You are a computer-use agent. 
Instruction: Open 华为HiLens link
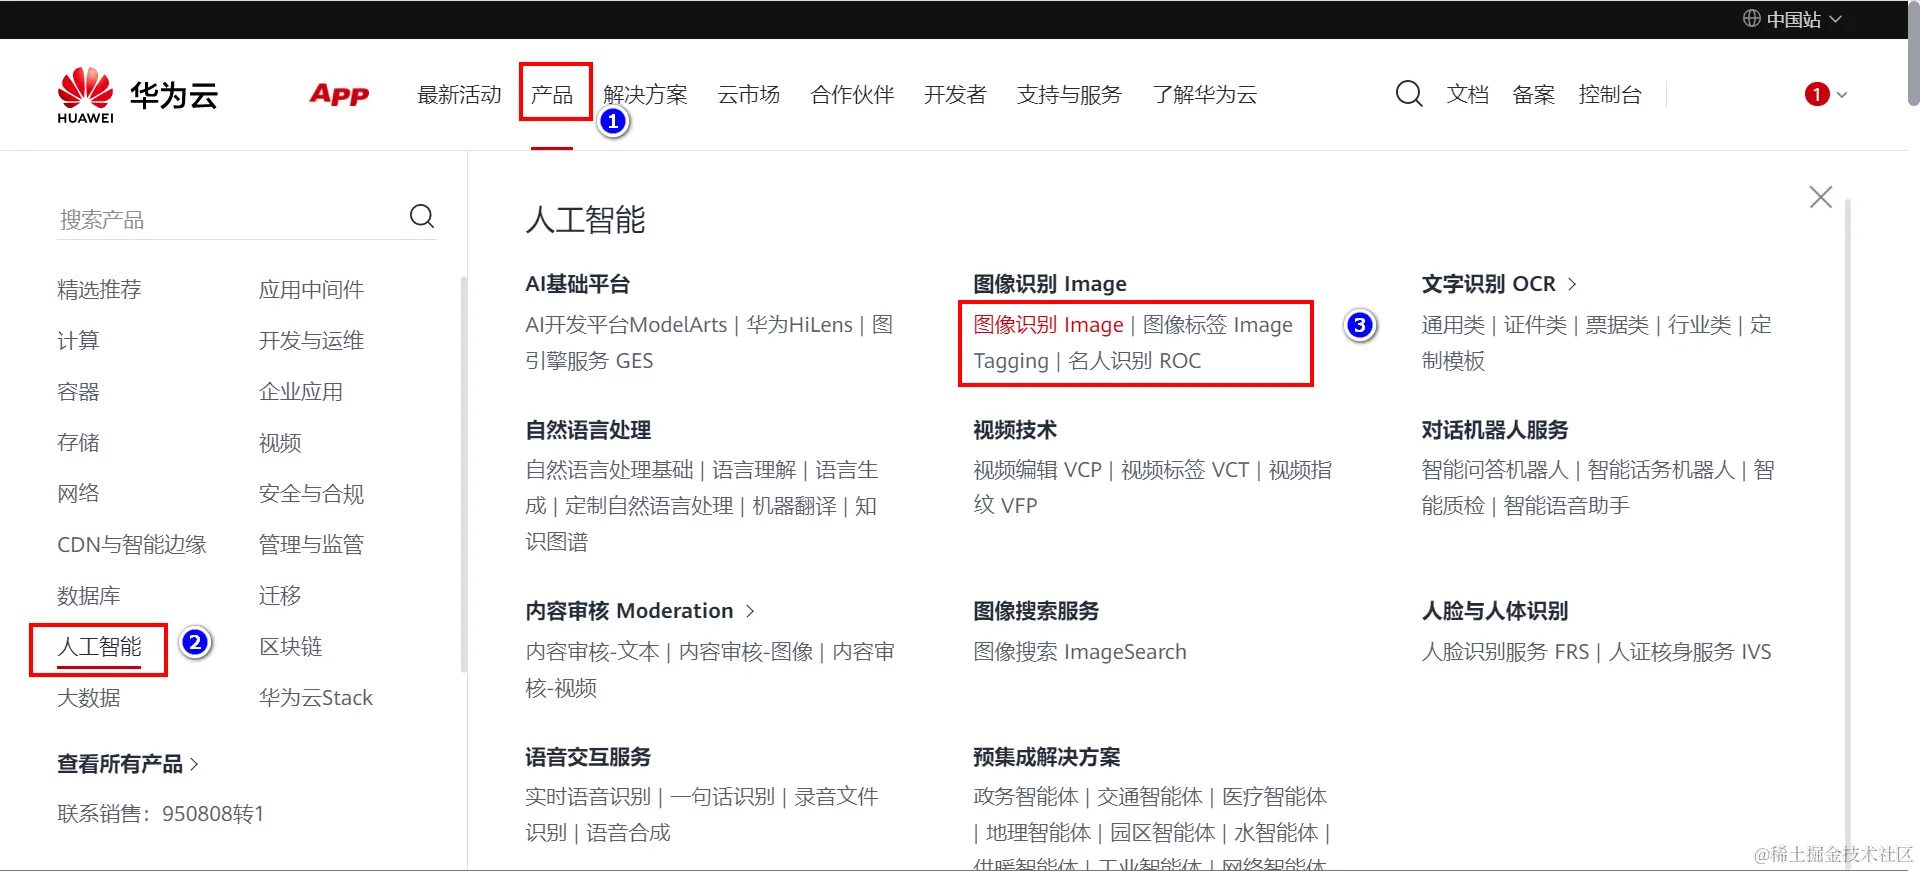(799, 325)
